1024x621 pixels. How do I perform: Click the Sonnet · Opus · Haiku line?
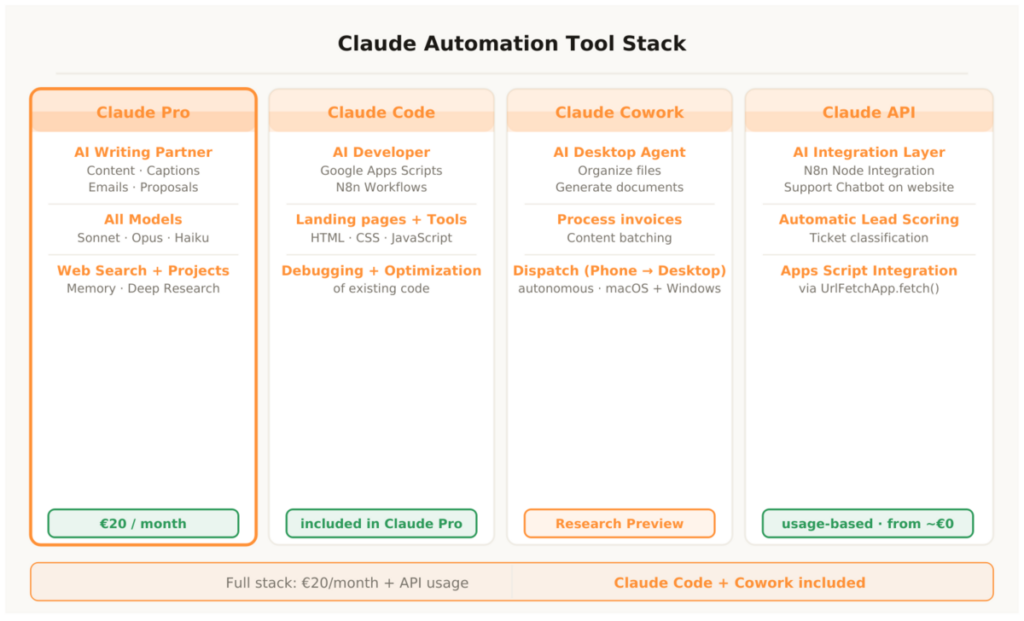tap(143, 238)
